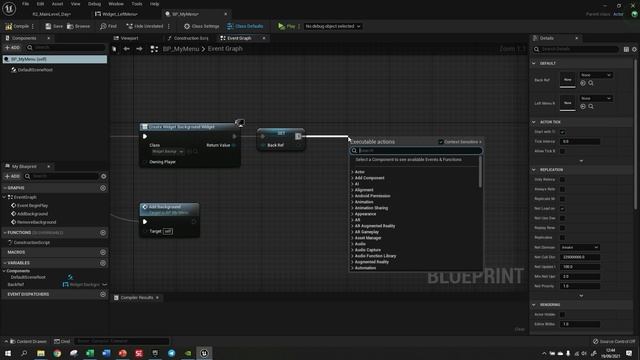Open Find in blueprint
Screen dimensions: 640x360
(x=108, y=26)
